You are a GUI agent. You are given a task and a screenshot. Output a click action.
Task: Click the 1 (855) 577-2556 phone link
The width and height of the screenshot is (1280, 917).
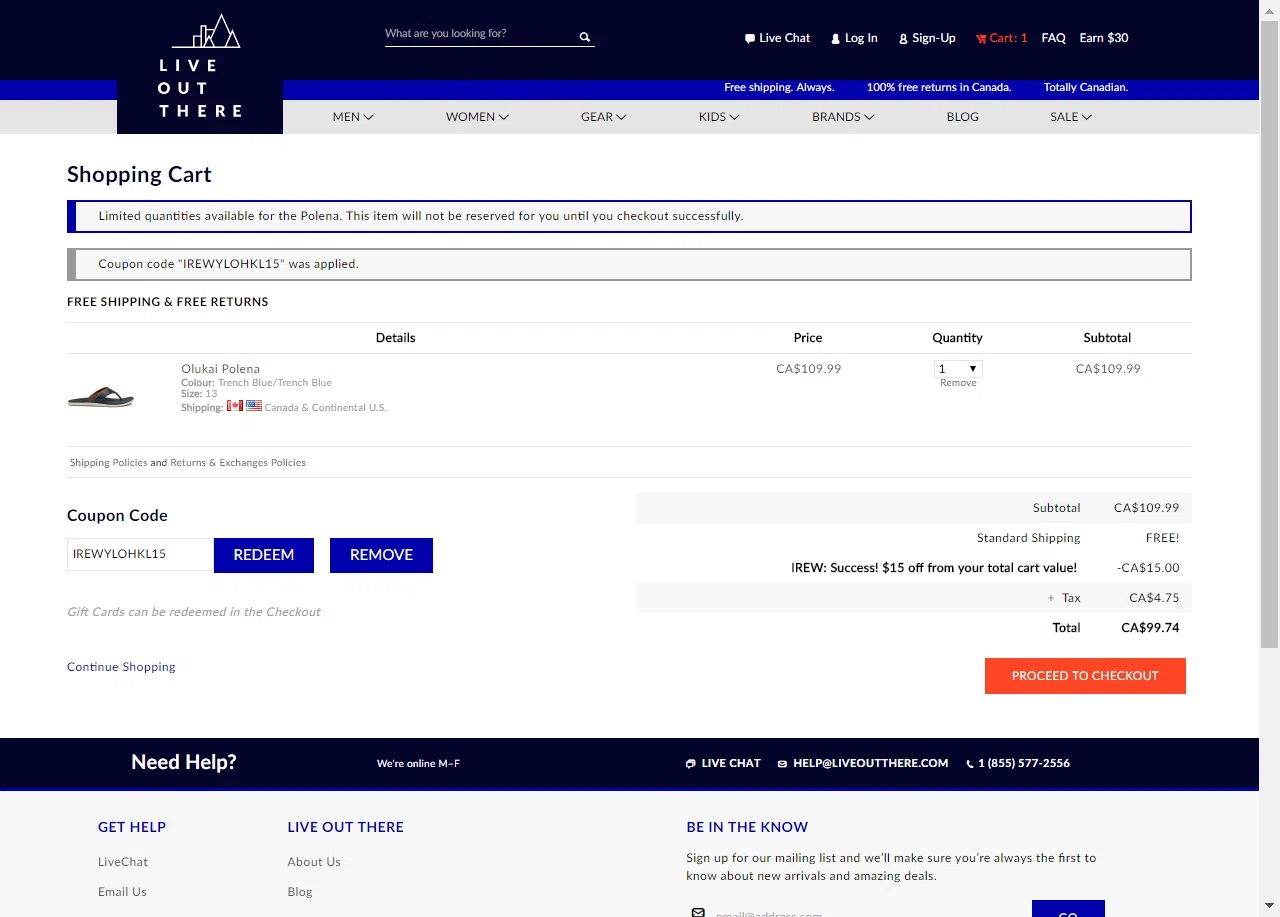1024,763
